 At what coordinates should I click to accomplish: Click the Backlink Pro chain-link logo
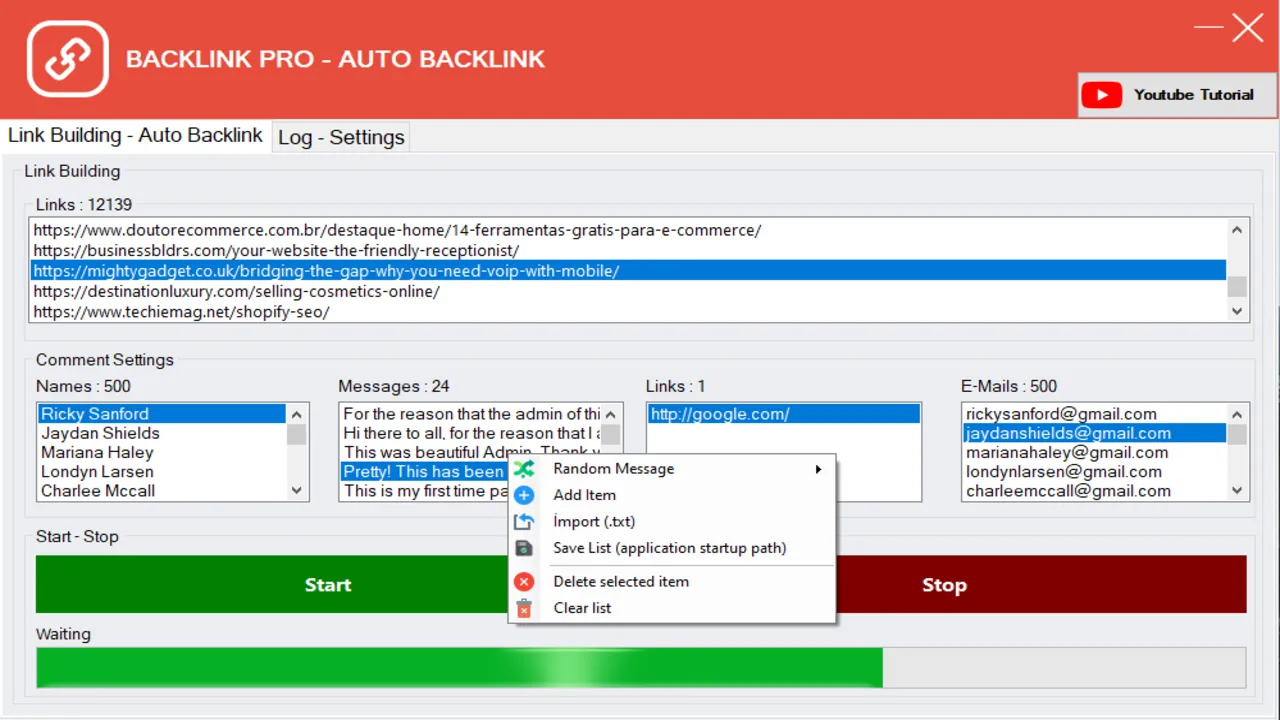(67, 59)
